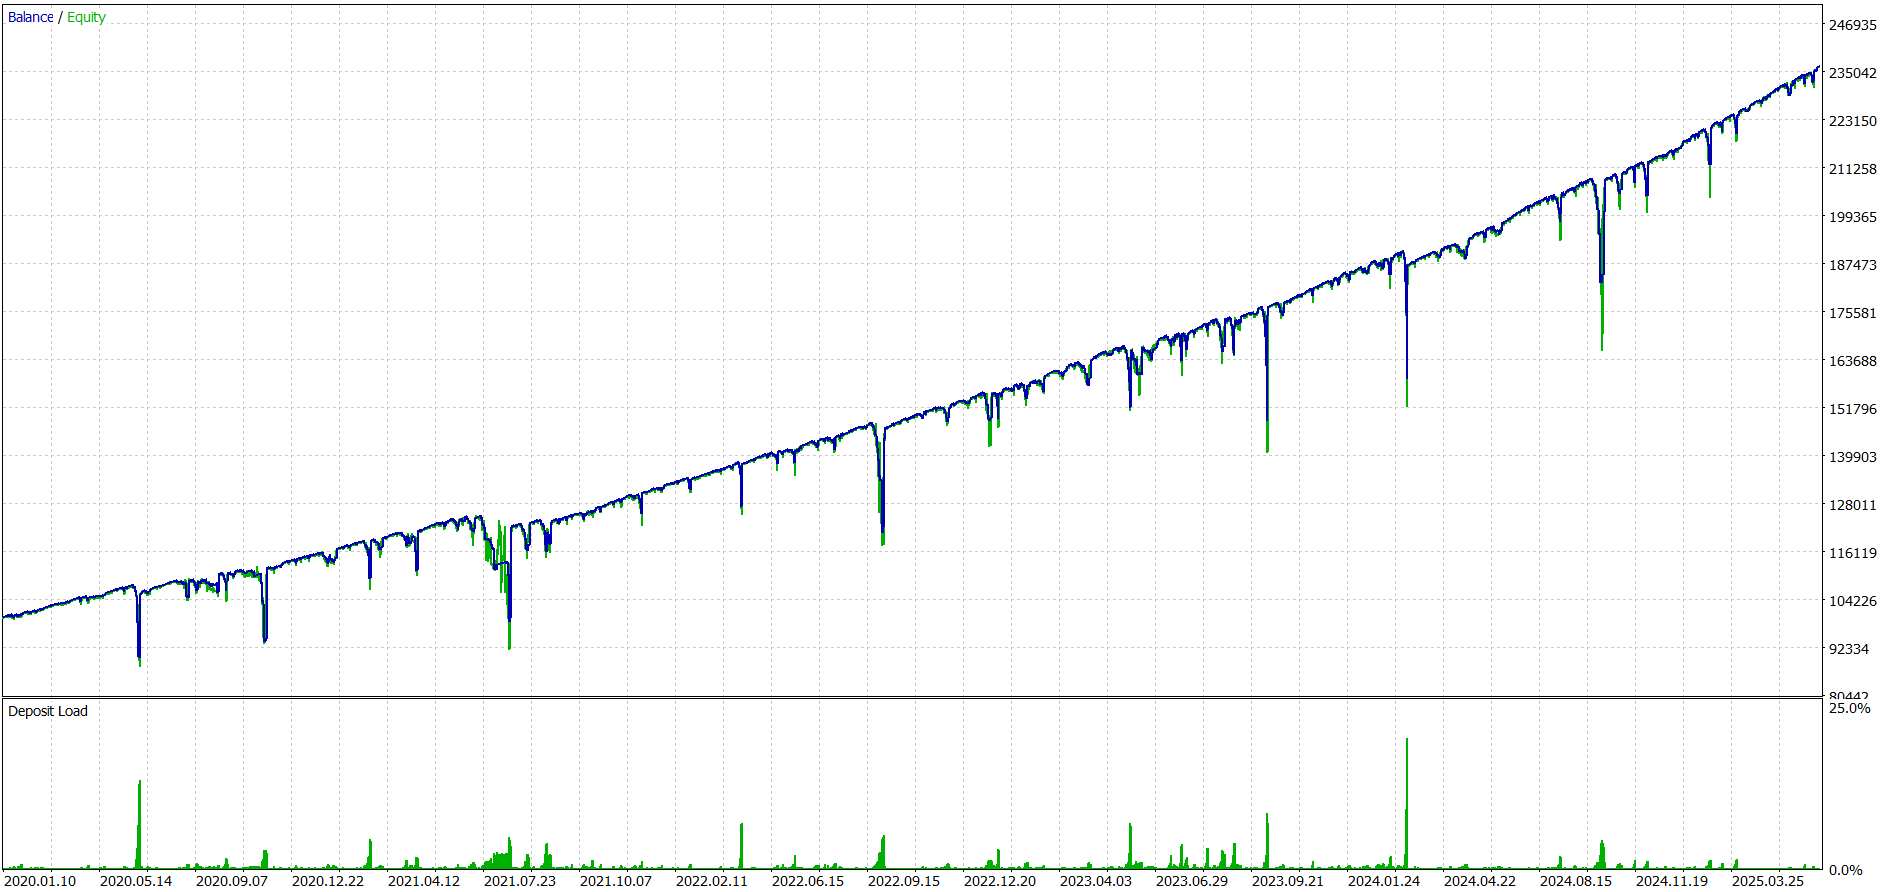Image resolution: width=1886 pixels, height=892 pixels.
Task: Click the 187473 y-axis value
Action: pos(1853,265)
